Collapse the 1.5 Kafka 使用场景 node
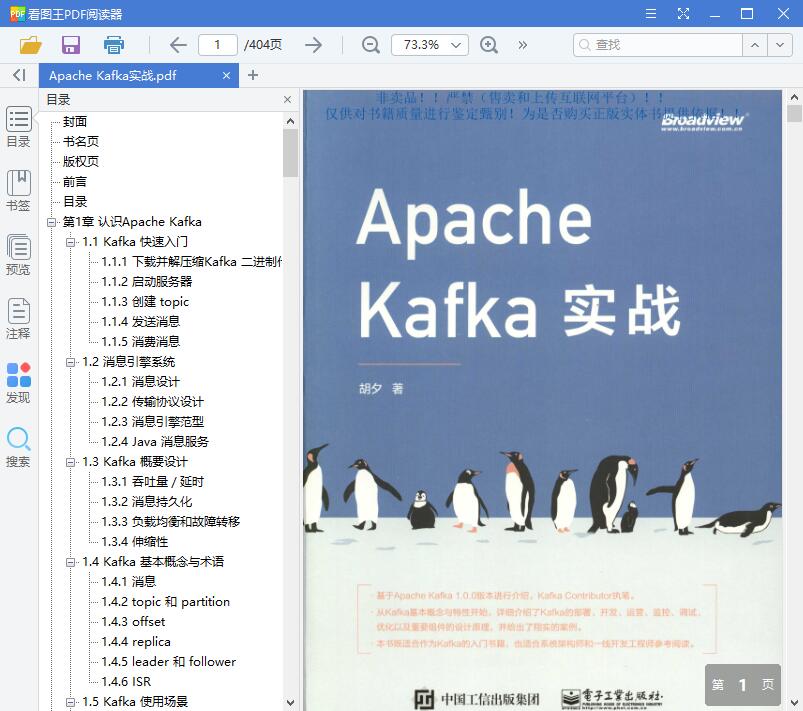 tap(71, 702)
